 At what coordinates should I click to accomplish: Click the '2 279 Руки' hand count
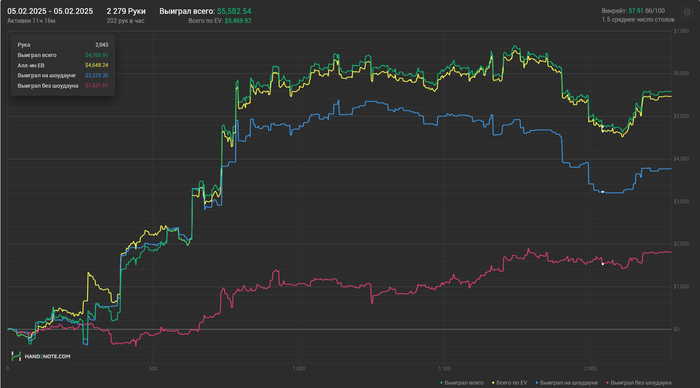pos(126,11)
